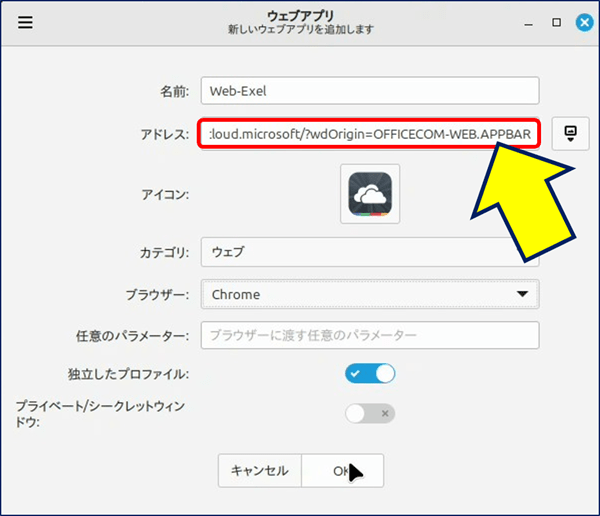This screenshot has height=516, width=600.
Task: Click the アドレス: label
Action: click(x=165, y=134)
